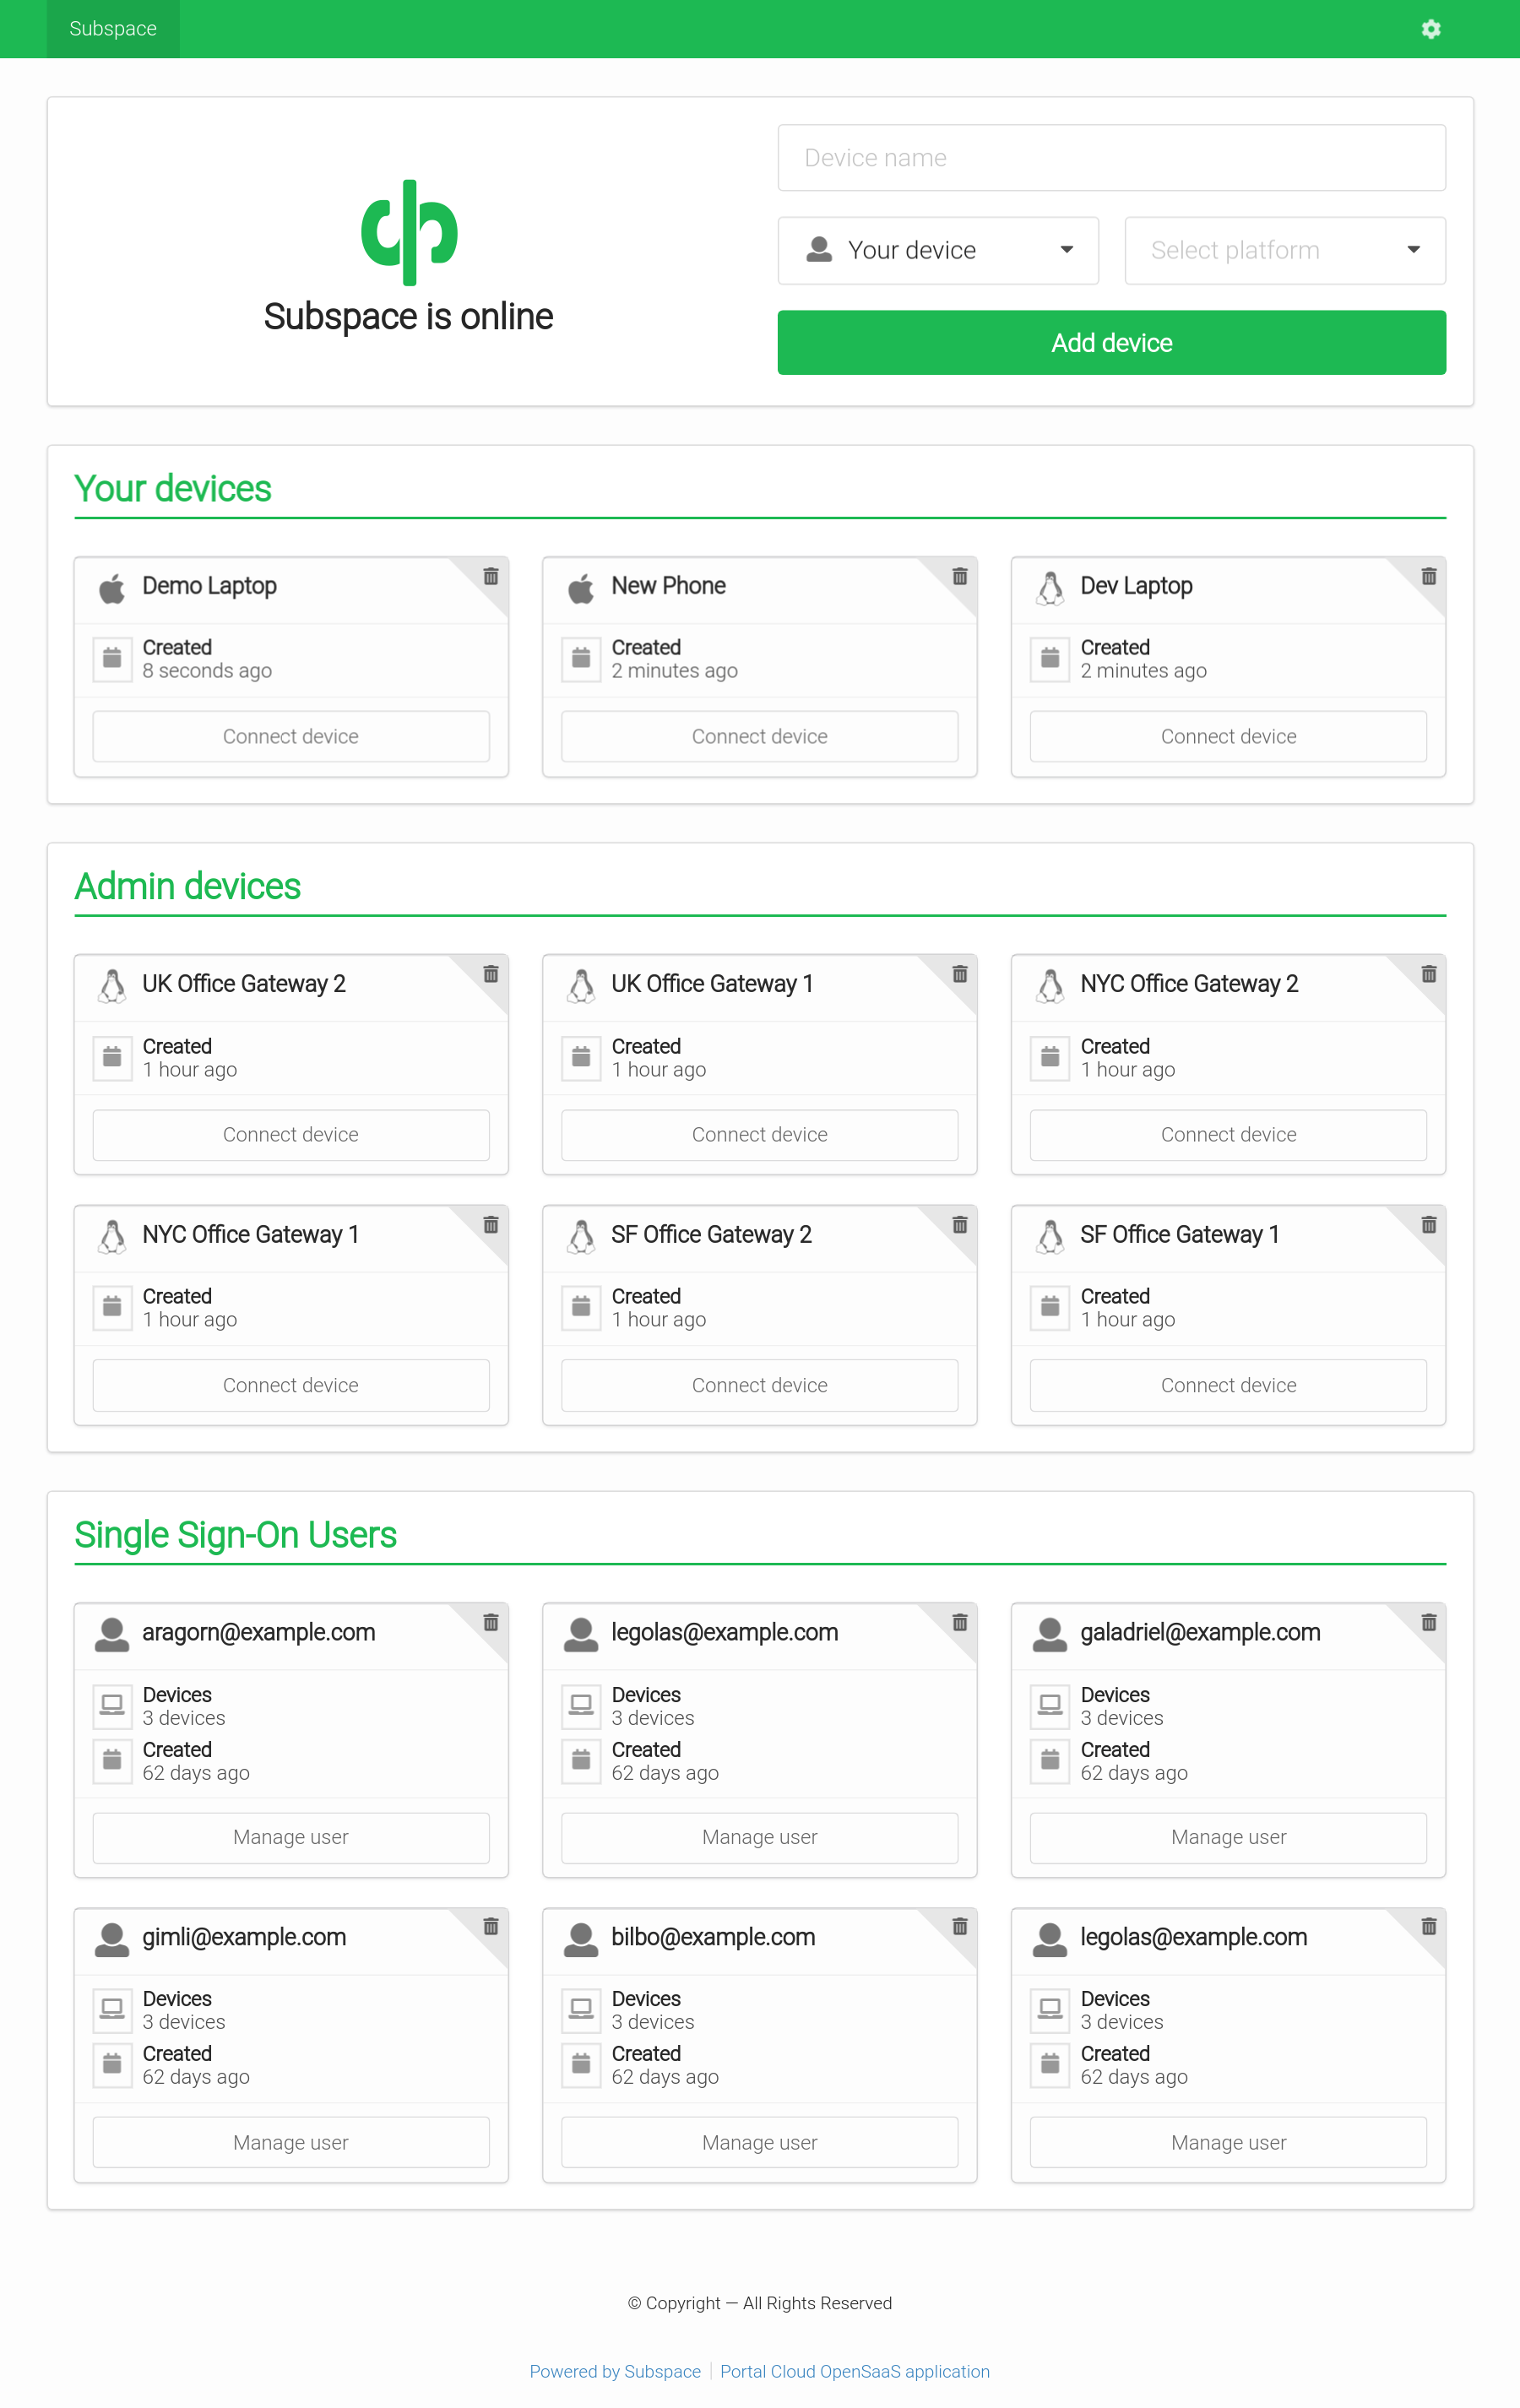The height and width of the screenshot is (2408, 1520).
Task: Connect the SF Office Gateway 2 device
Action: 759,1385
